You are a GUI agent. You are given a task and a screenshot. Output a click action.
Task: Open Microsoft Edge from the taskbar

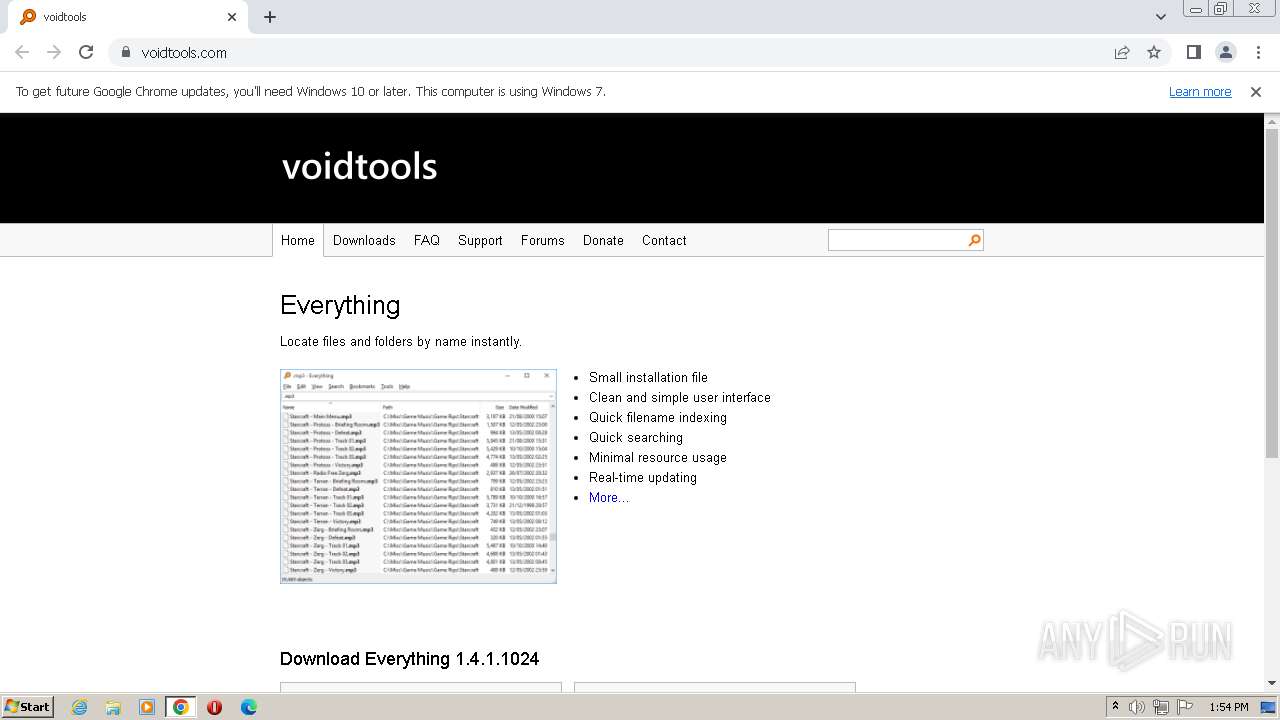[248, 707]
